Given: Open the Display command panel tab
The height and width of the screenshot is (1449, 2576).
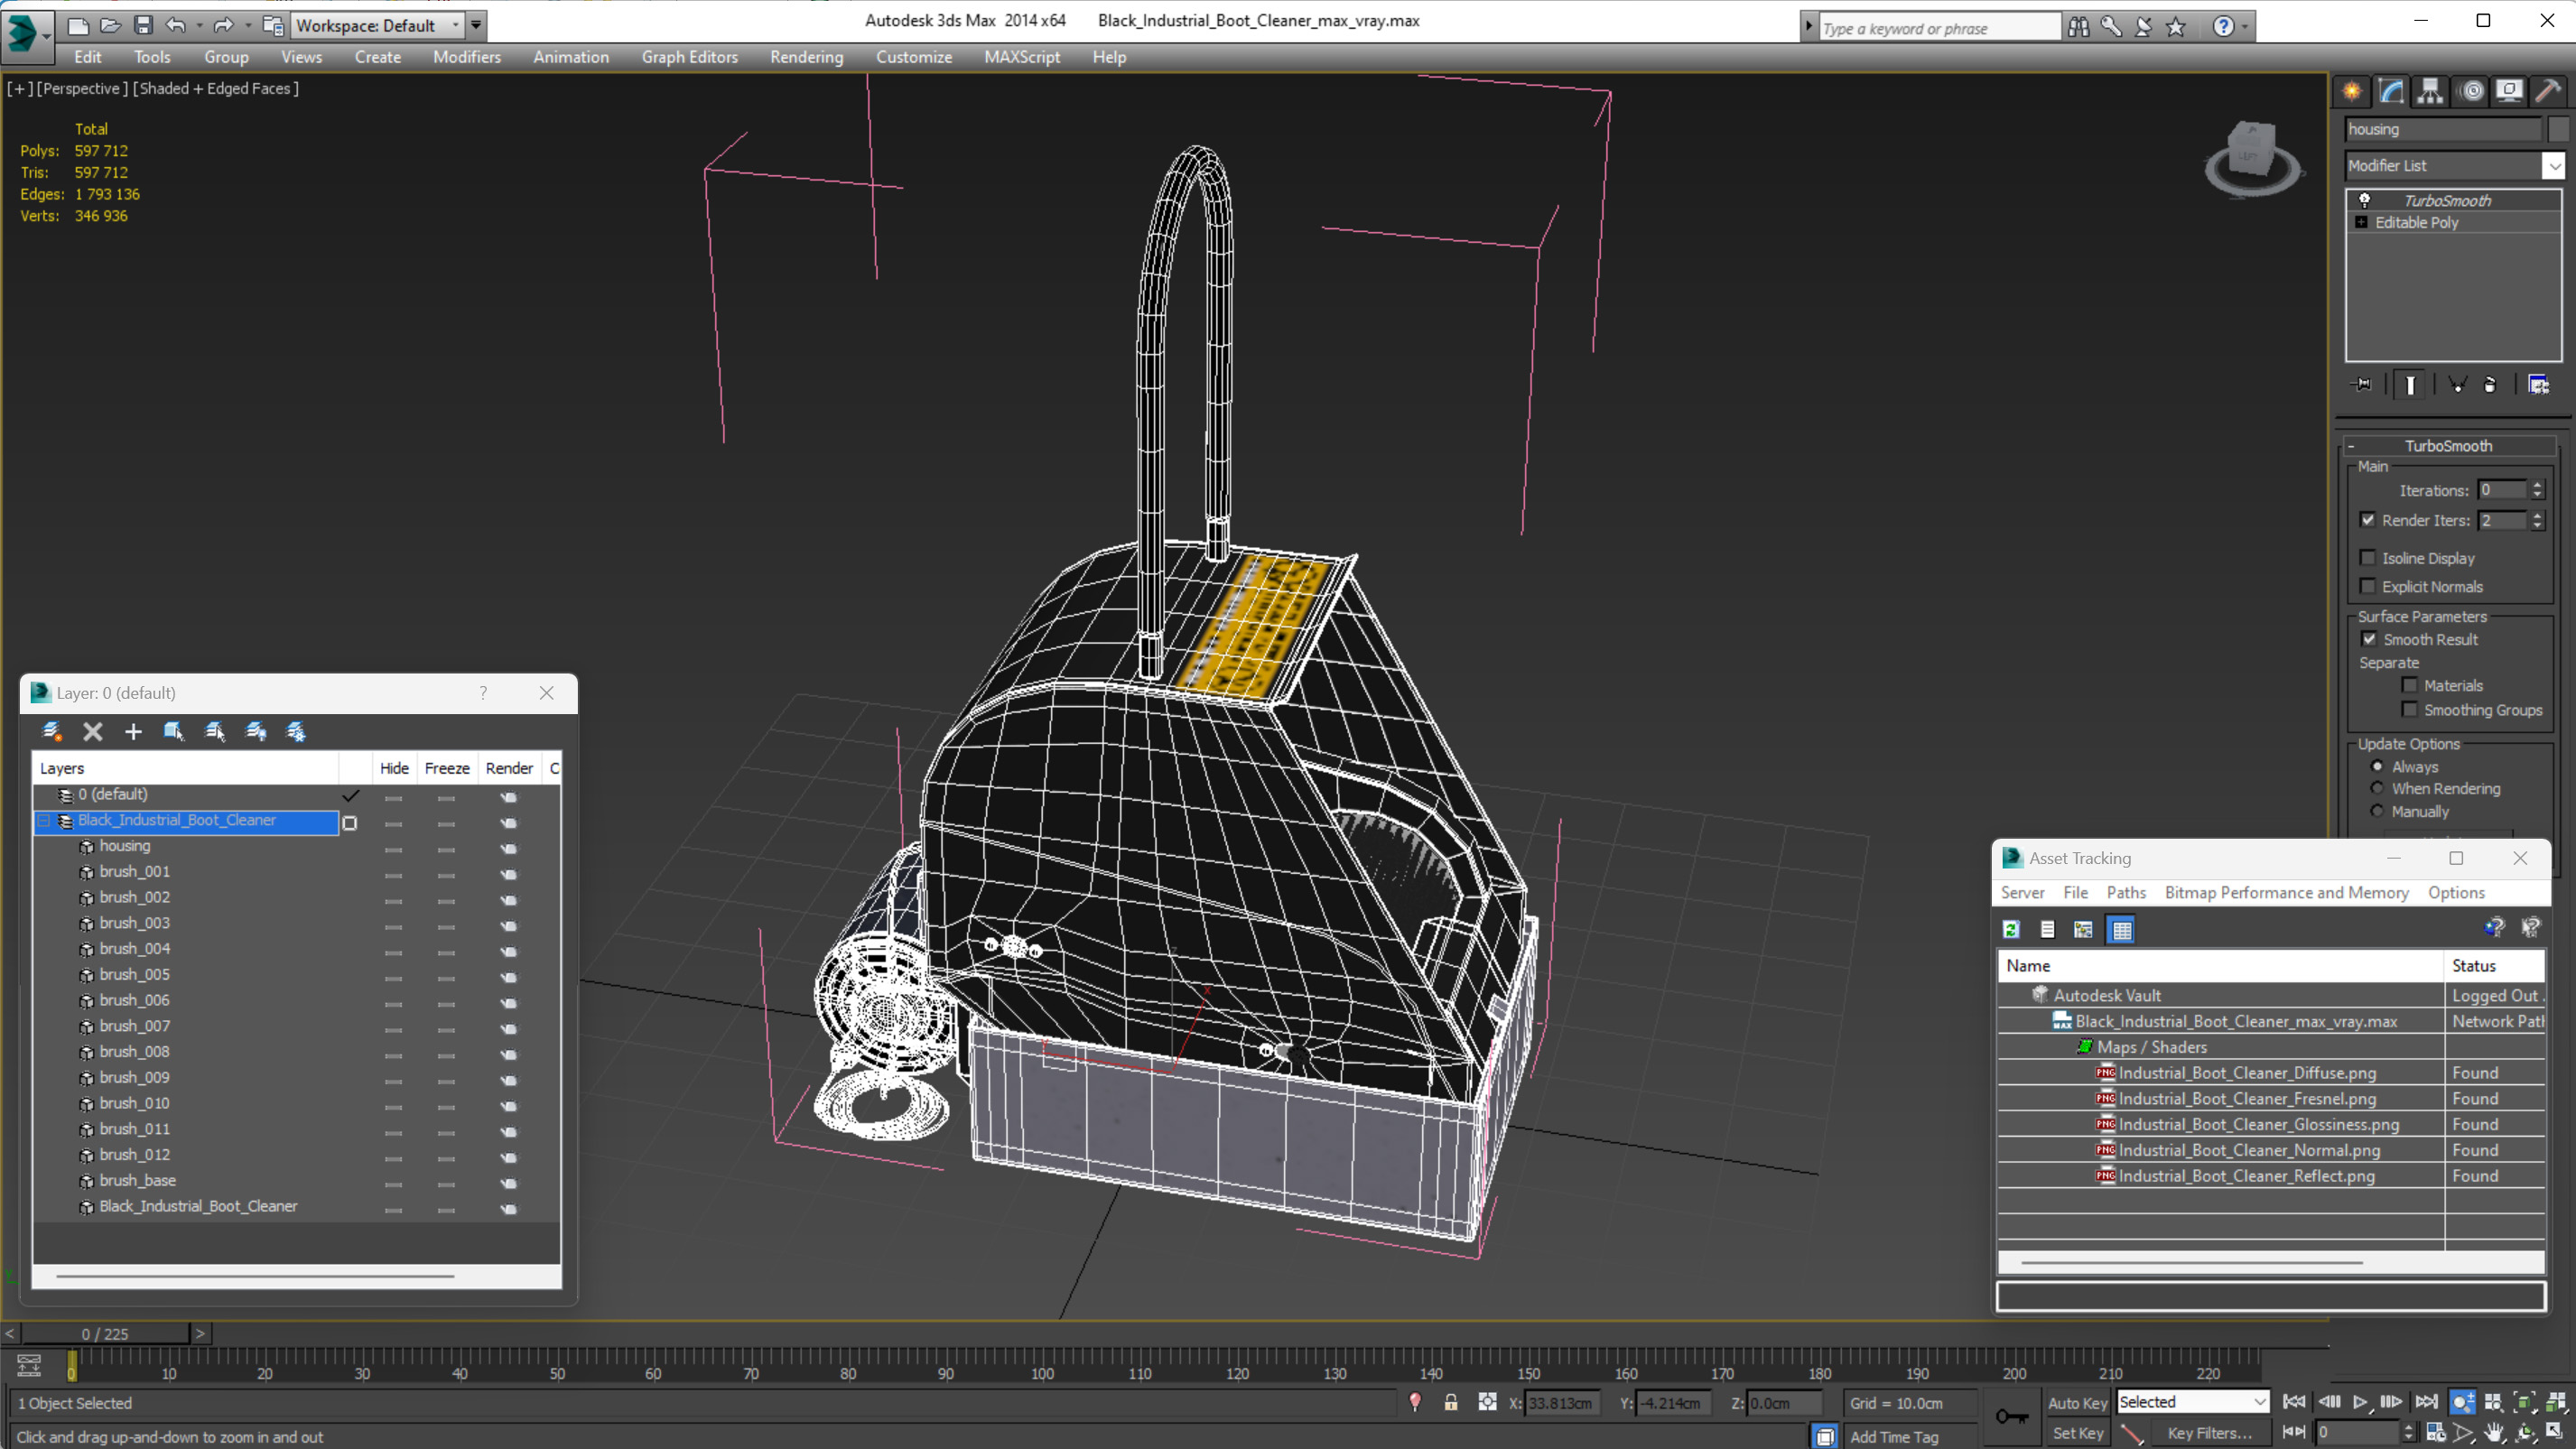Looking at the screenshot, I should coord(2509,91).
